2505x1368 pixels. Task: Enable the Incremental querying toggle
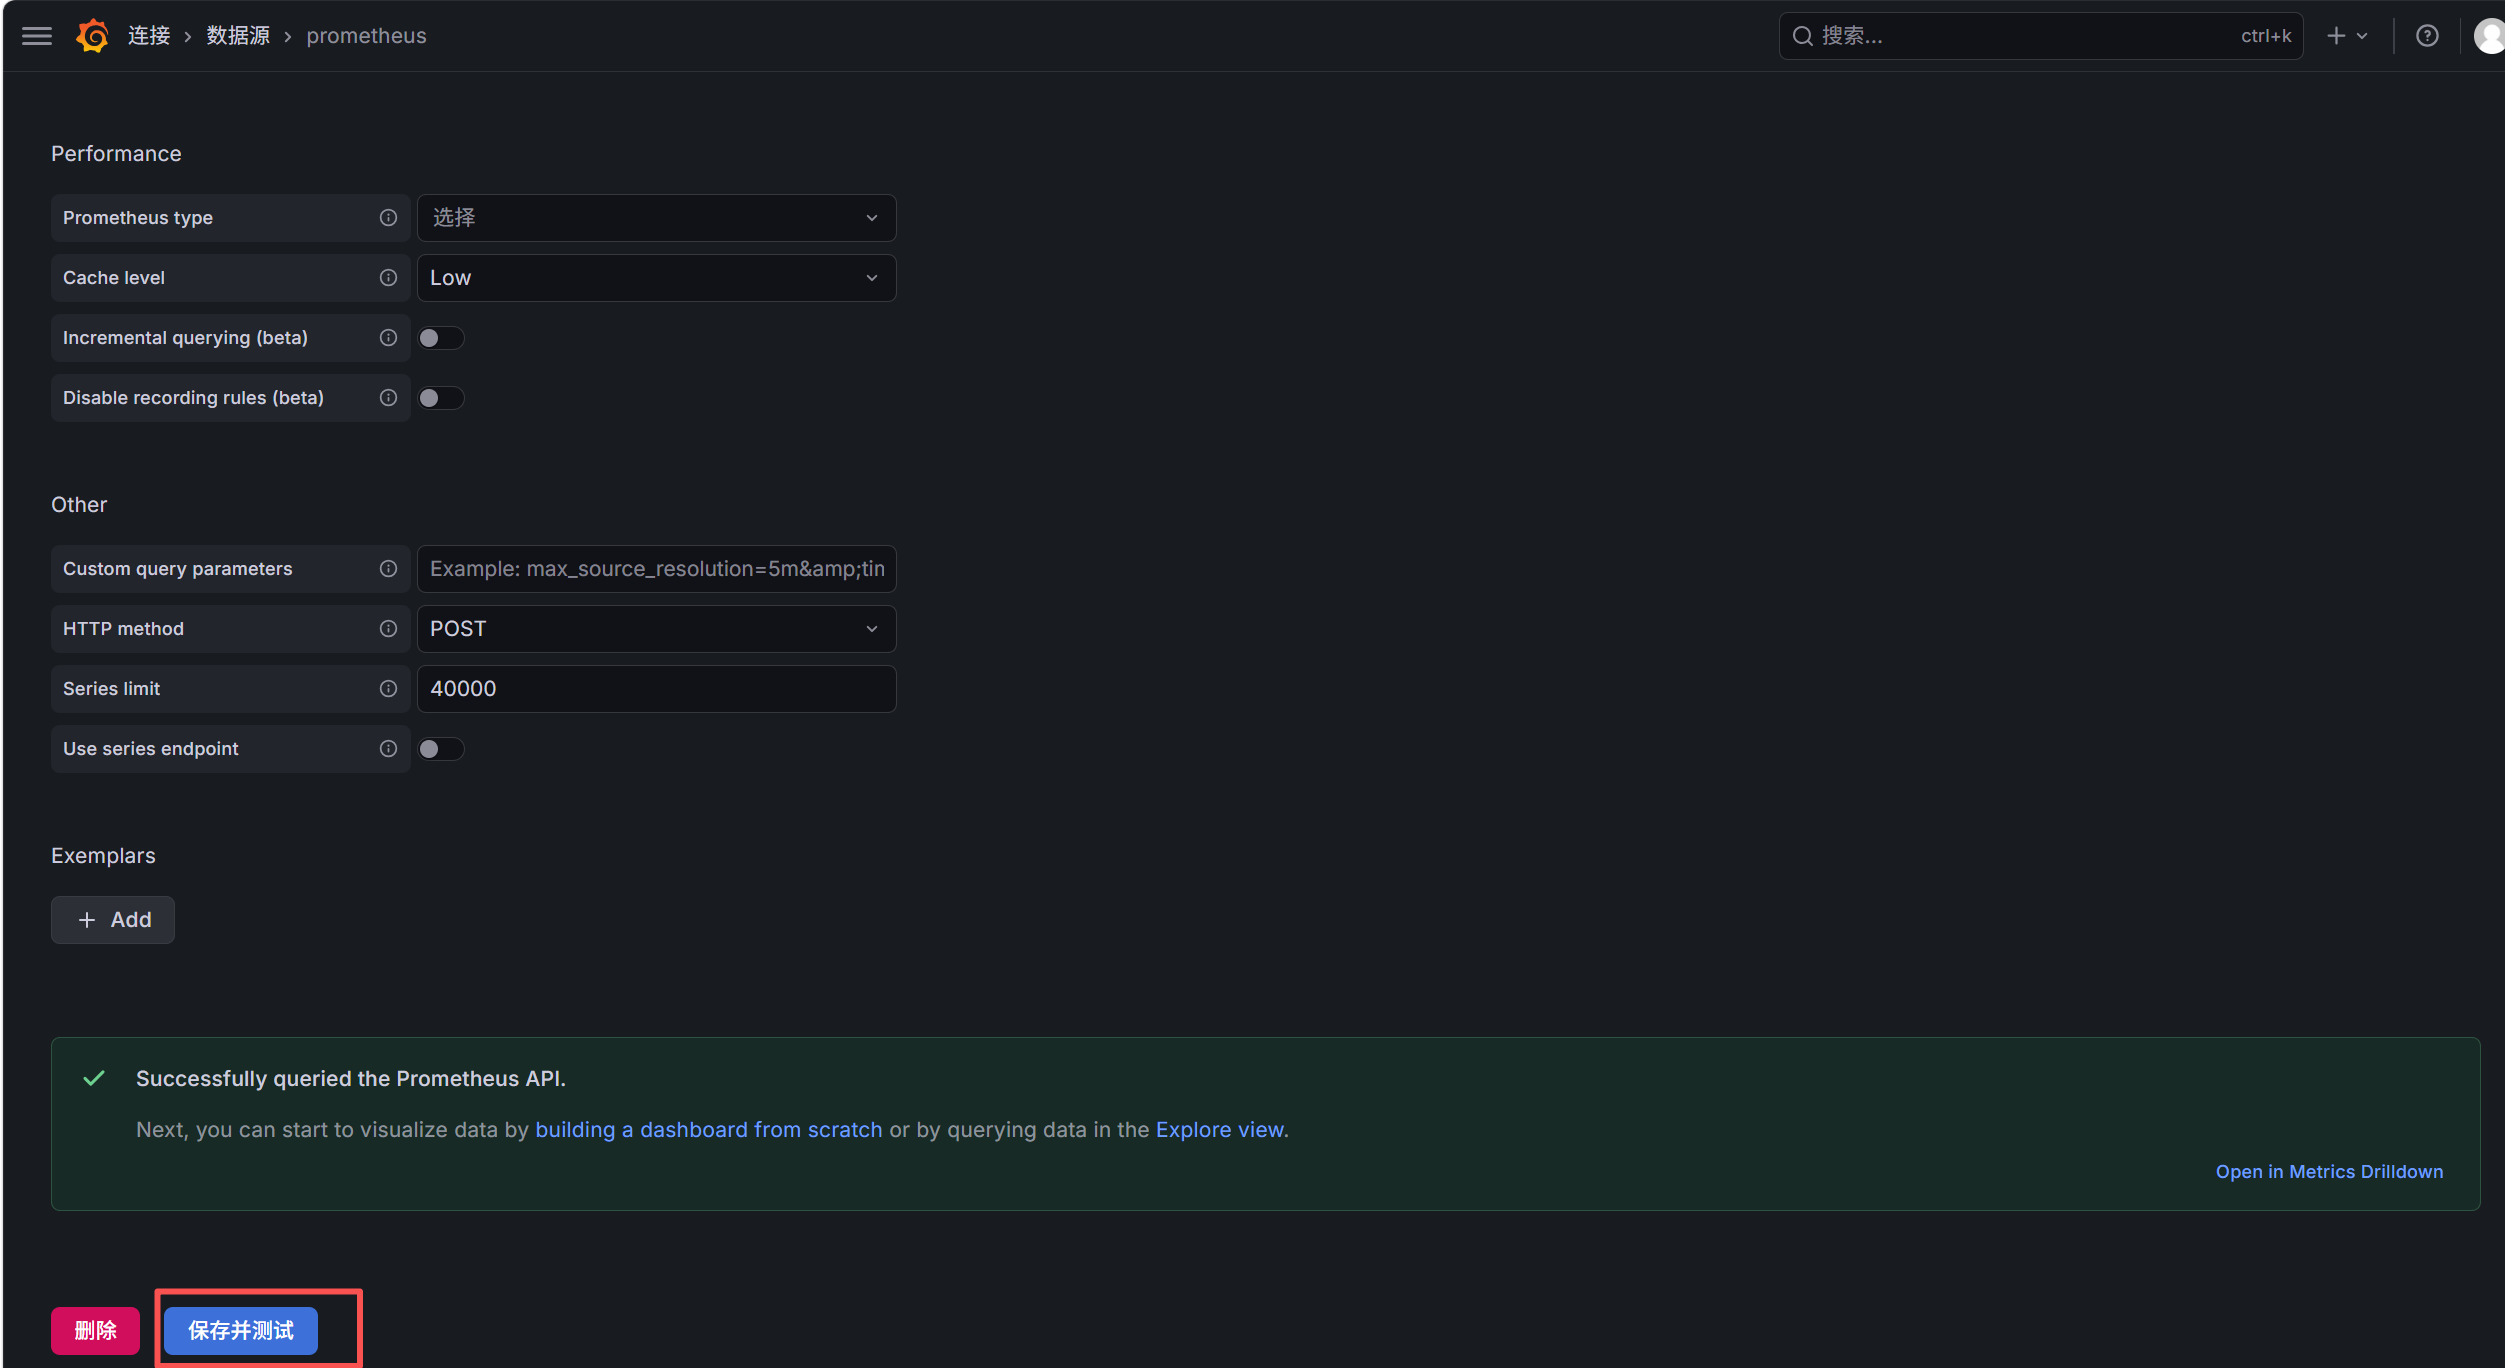click(x=441, y=338)
